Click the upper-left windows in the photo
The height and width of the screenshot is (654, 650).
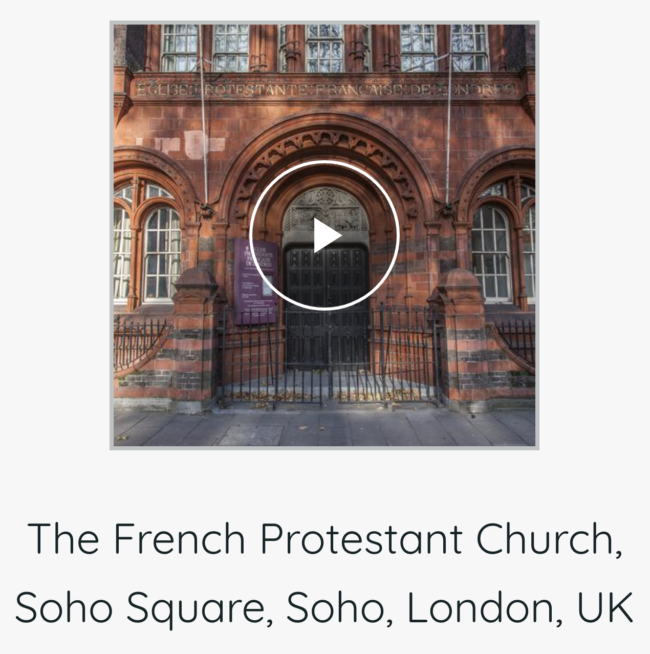tap(205, 47)
